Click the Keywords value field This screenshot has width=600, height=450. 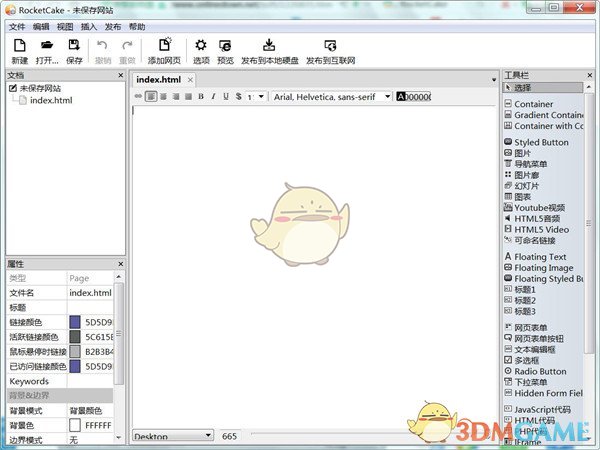[x=90, y=381]
